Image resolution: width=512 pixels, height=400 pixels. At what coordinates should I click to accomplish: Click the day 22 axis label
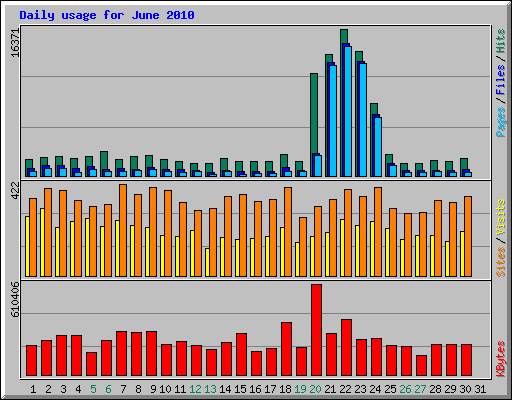point(345,389)
